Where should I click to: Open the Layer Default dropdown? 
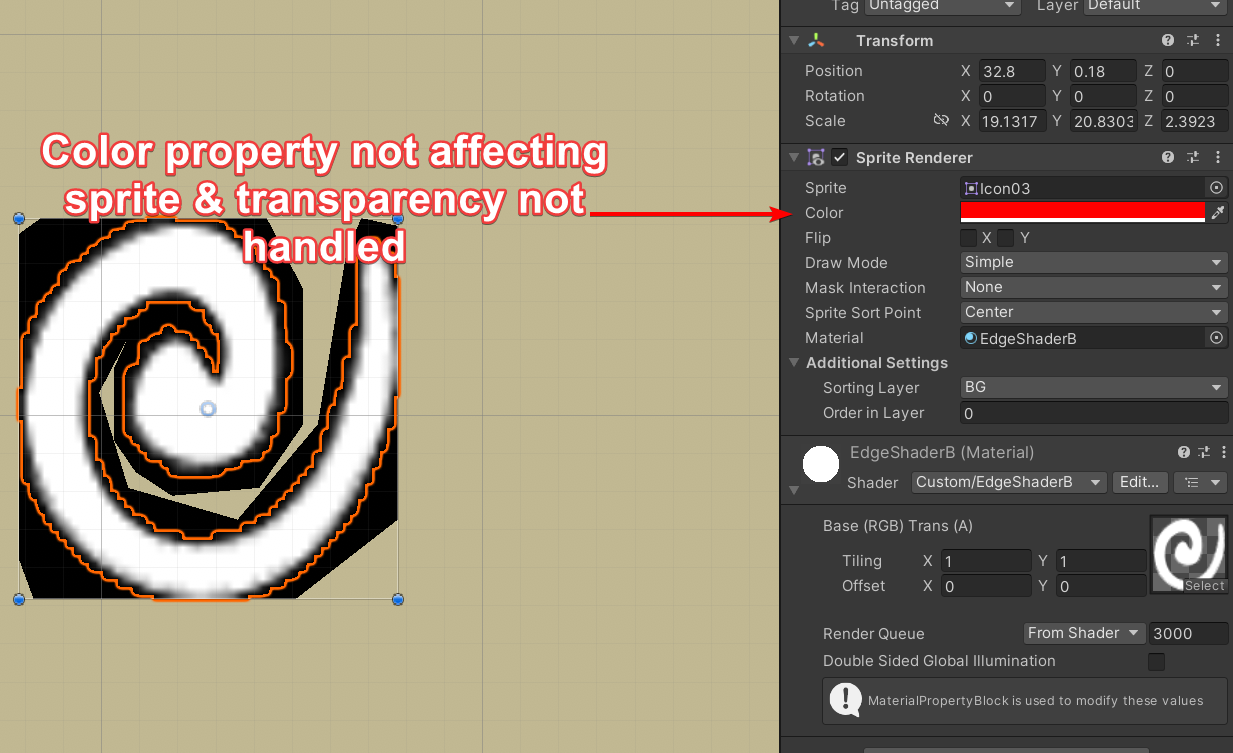point(1154,6)
